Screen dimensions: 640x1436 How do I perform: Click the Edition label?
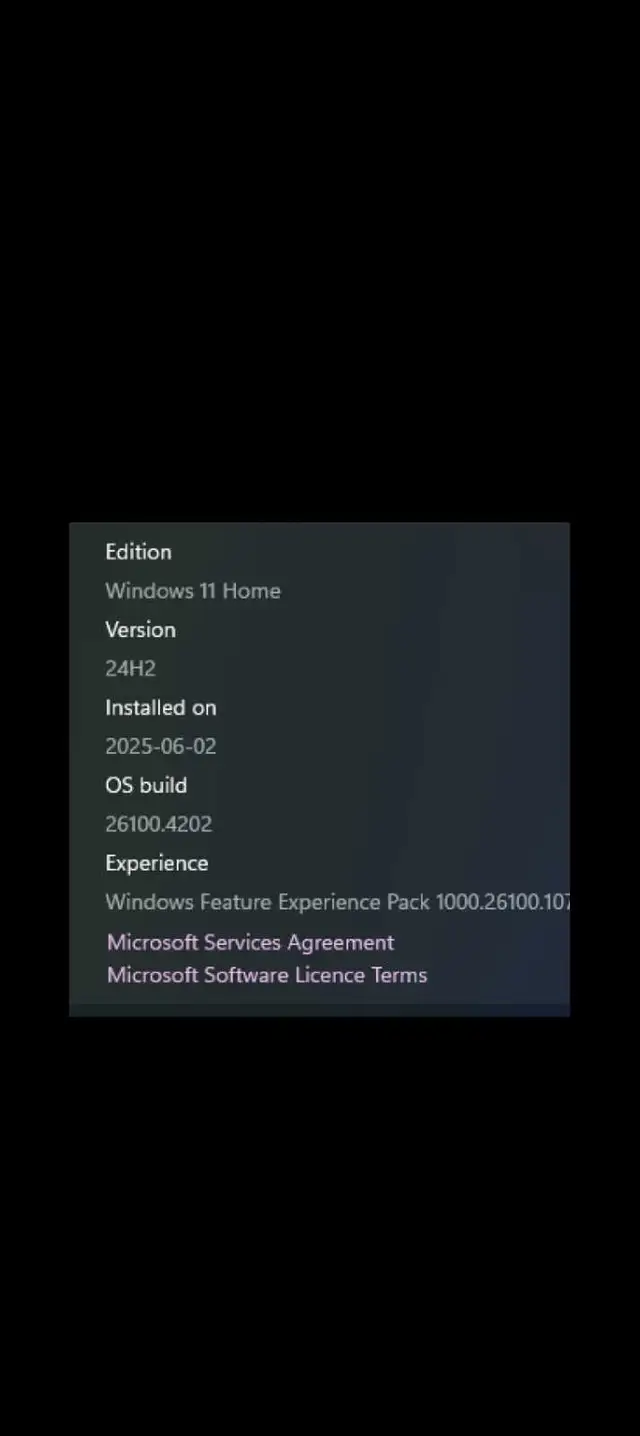(x=138, y=551)
